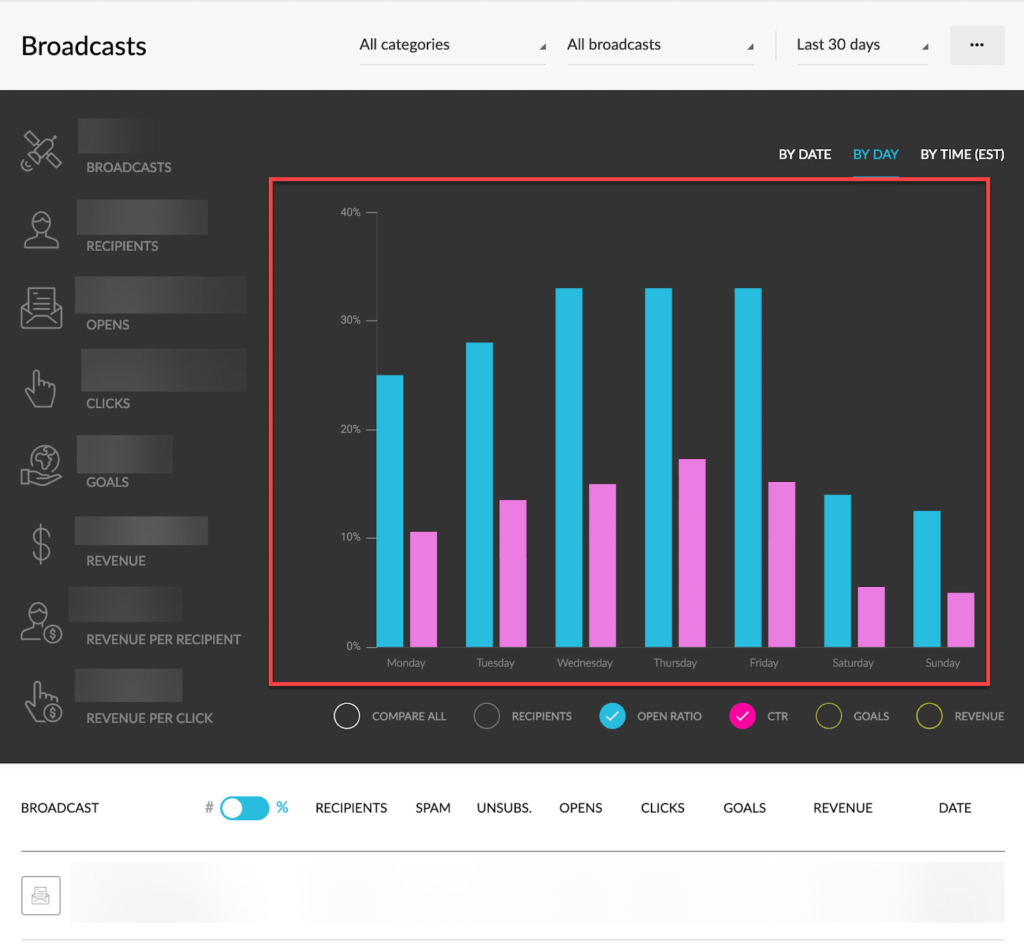Open the Last 30 days dropdown
Image resolution: width=1024 pixels, height=947 pixels.
tap(862, 45)
